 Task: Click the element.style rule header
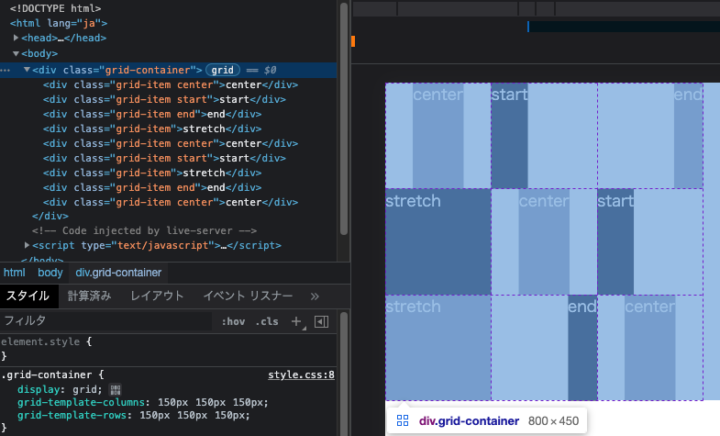(x=46, y=342)
